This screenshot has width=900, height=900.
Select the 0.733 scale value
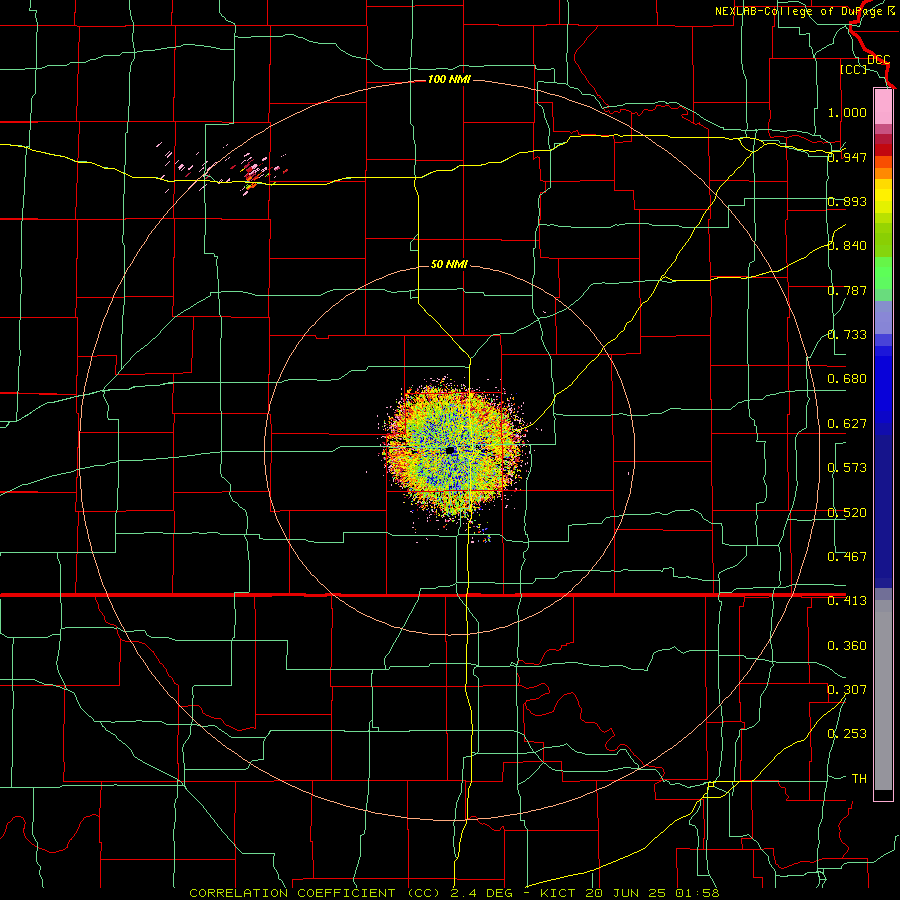847,335
